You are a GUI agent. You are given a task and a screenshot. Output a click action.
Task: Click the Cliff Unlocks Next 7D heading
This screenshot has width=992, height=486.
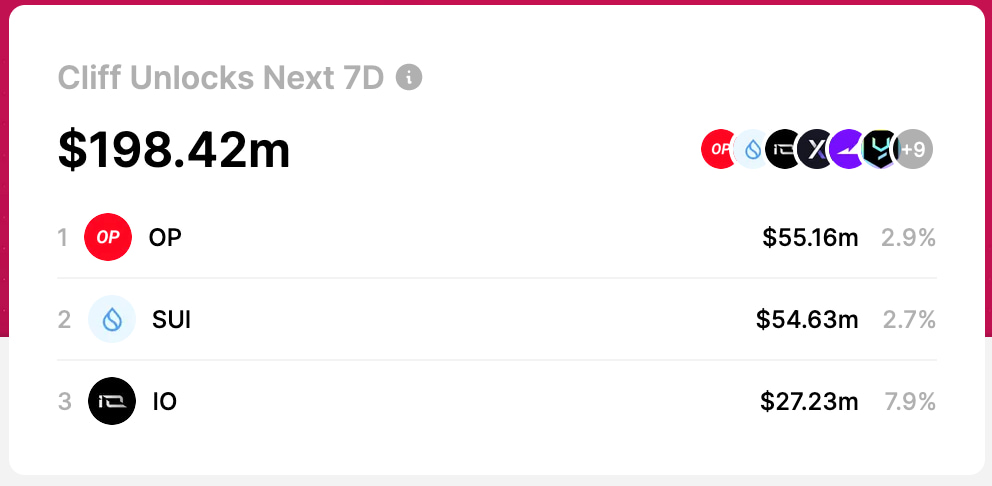click(x=221, y=77)
